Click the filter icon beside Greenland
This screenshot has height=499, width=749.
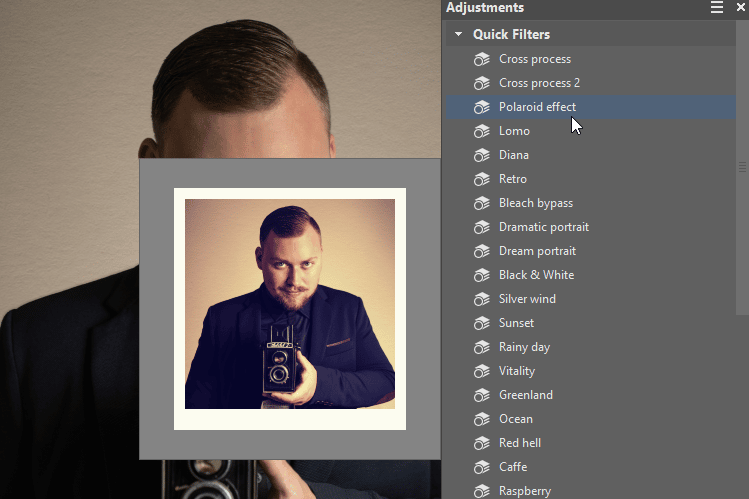[x=482, y=395]
